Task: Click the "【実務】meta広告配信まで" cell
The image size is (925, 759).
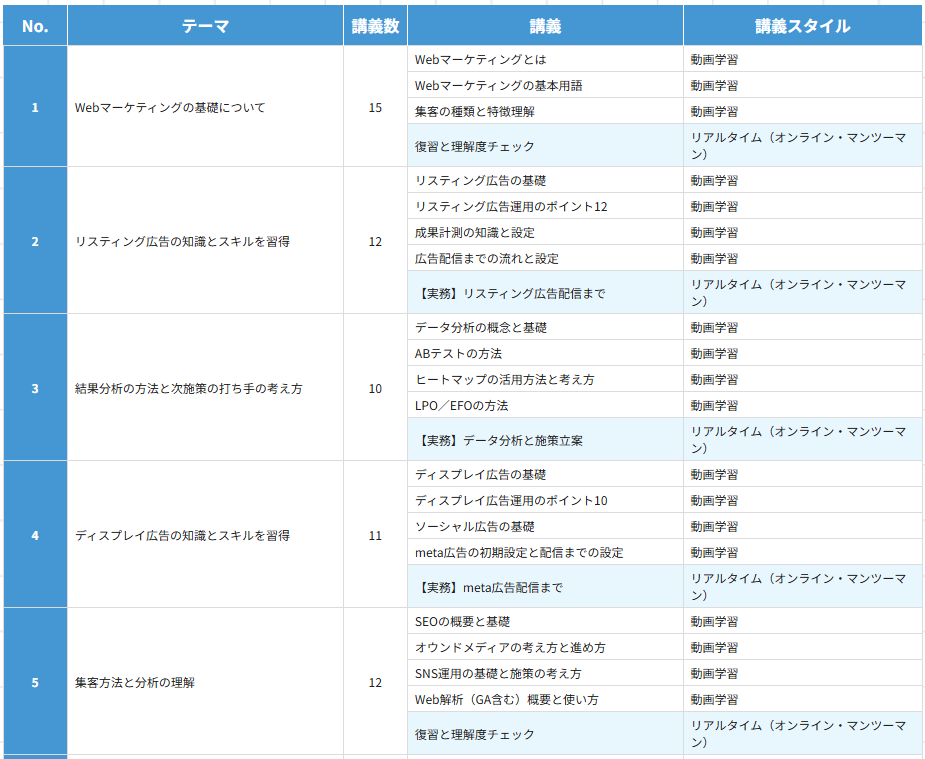Action: (x=545, y=587)
